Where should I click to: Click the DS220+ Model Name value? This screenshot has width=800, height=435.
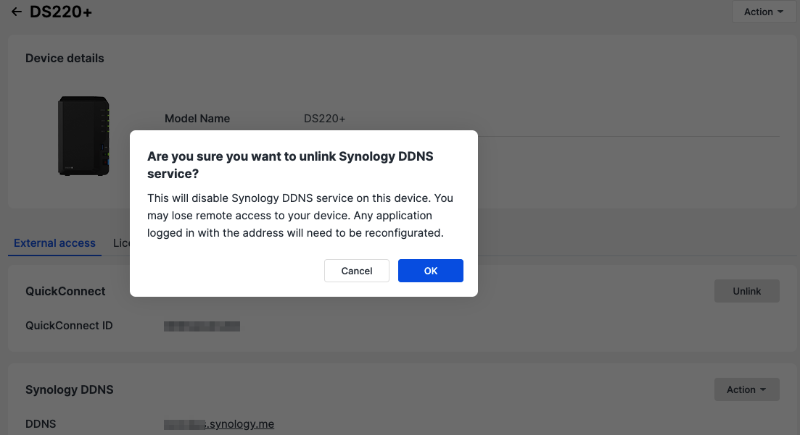[x=324, y=118]
